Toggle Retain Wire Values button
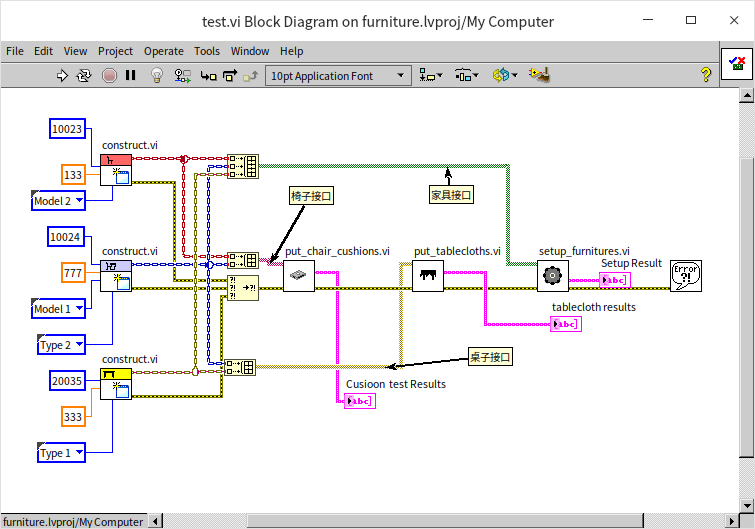 point(183,75)
